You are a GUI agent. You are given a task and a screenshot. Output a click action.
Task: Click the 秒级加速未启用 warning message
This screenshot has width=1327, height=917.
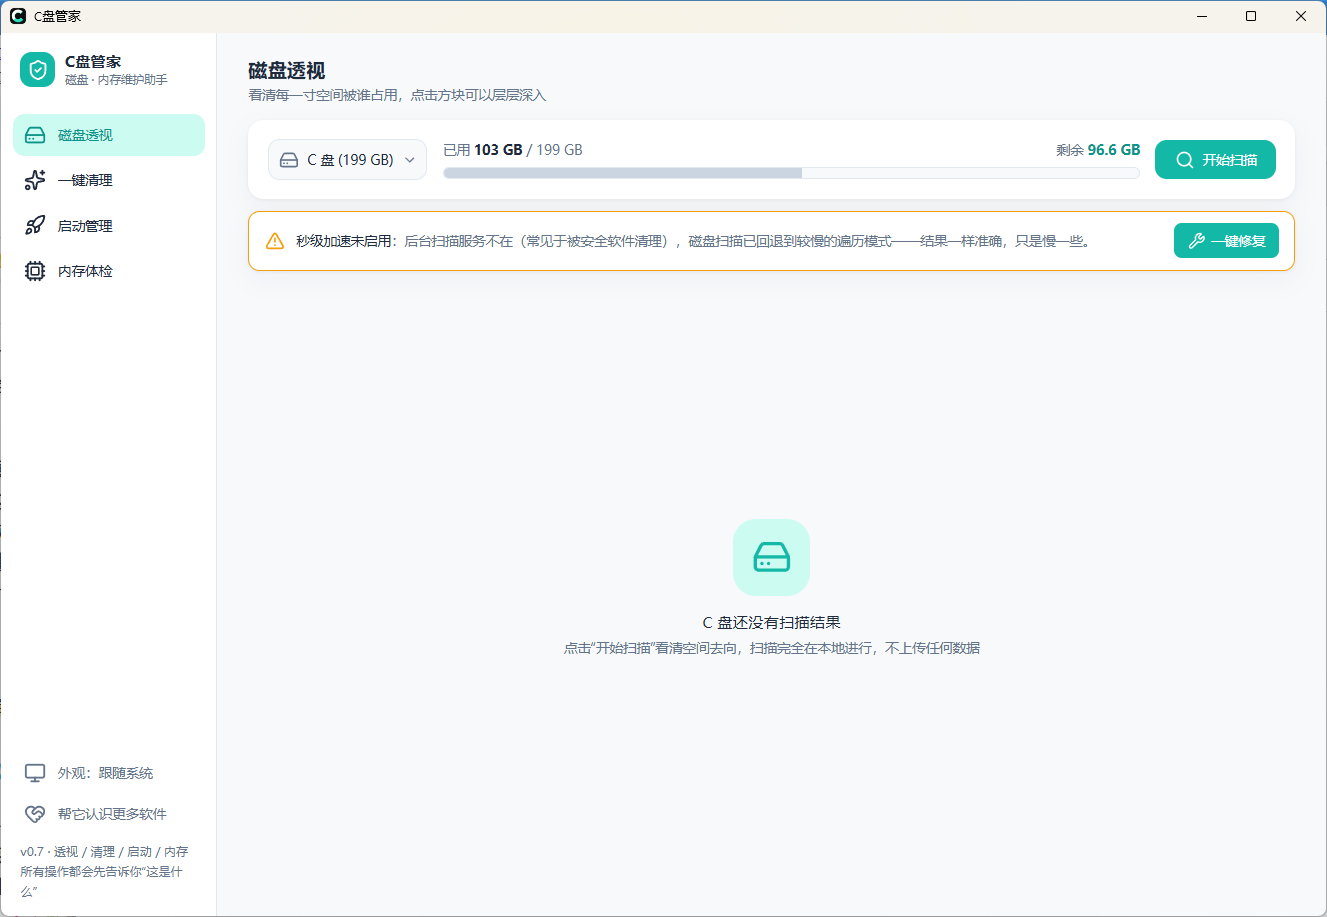click(692, 241)
